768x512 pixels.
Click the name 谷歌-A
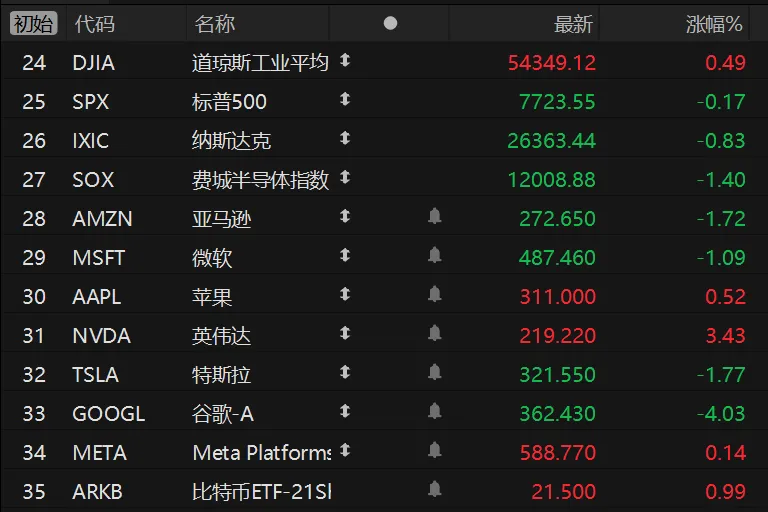[223, 414]
